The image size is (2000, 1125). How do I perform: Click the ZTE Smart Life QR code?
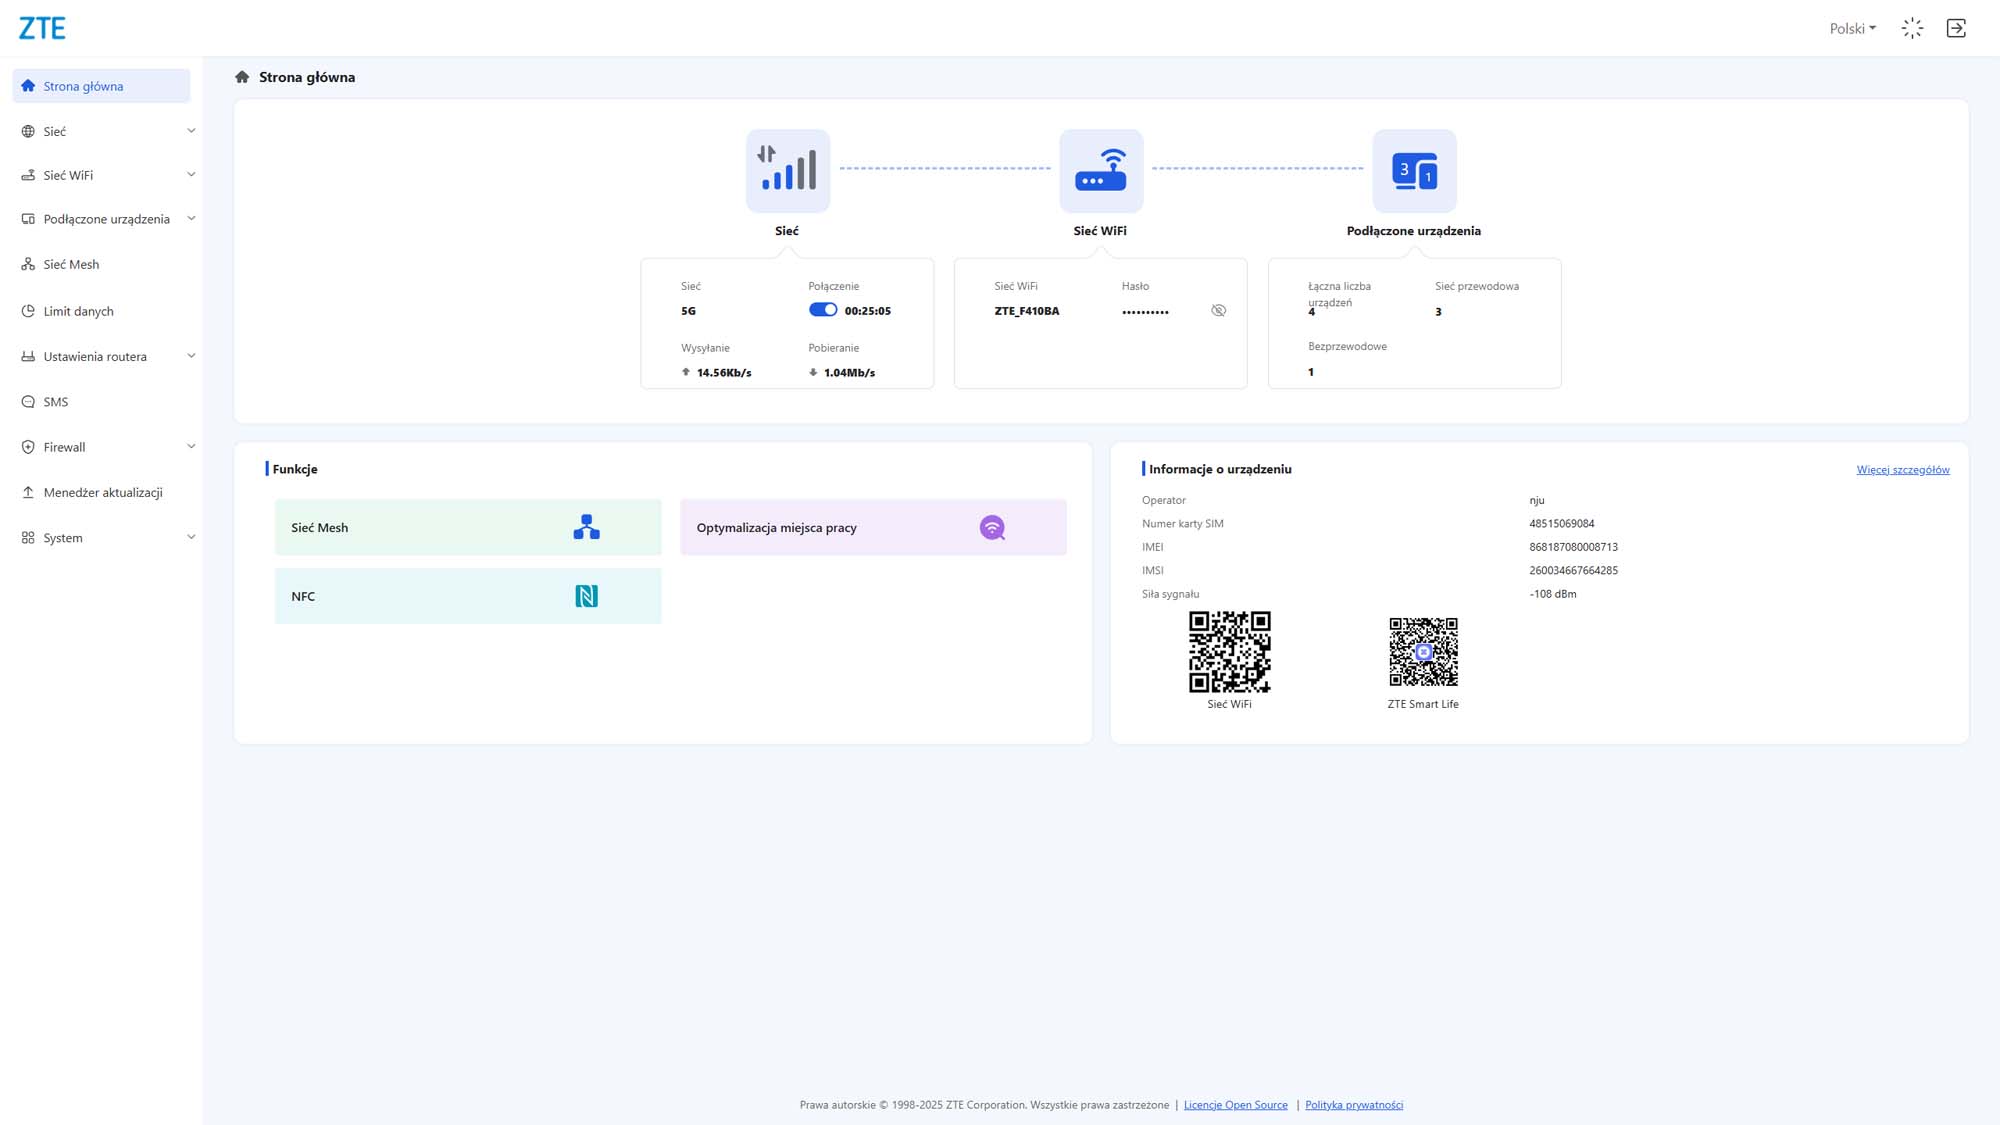pos(1423,652)
